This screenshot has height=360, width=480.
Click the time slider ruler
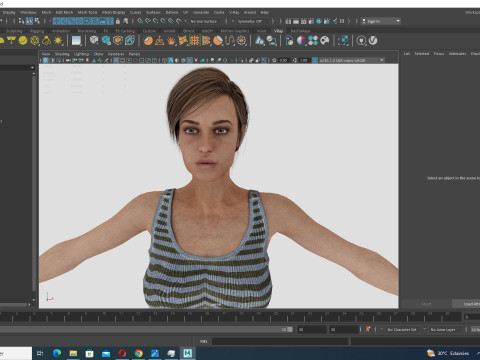(230, 317)
